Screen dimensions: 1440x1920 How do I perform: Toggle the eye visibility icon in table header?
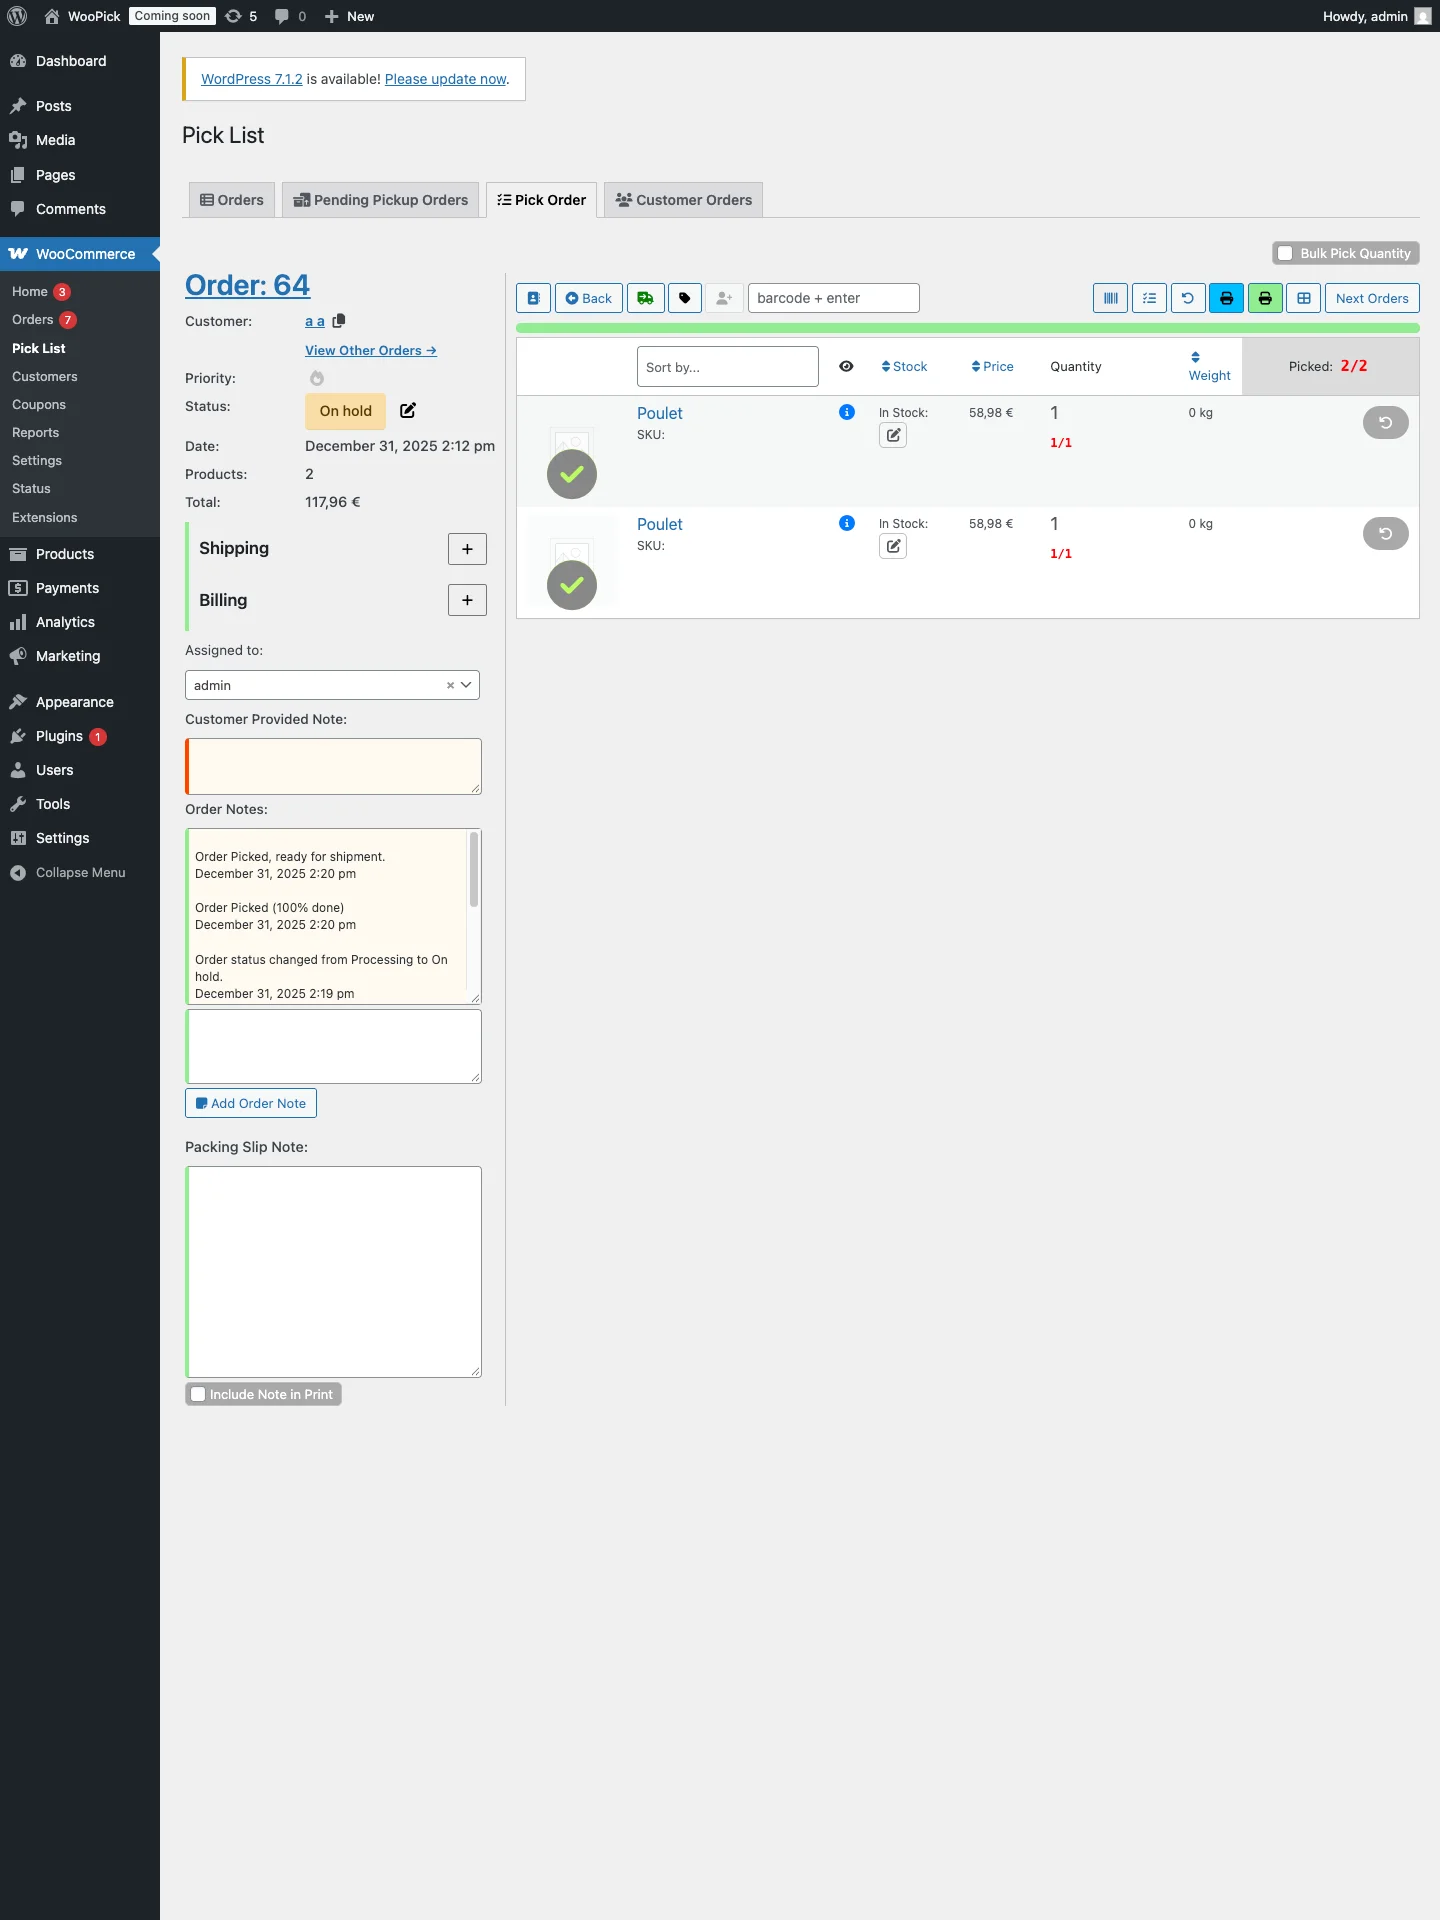point(846,366)
